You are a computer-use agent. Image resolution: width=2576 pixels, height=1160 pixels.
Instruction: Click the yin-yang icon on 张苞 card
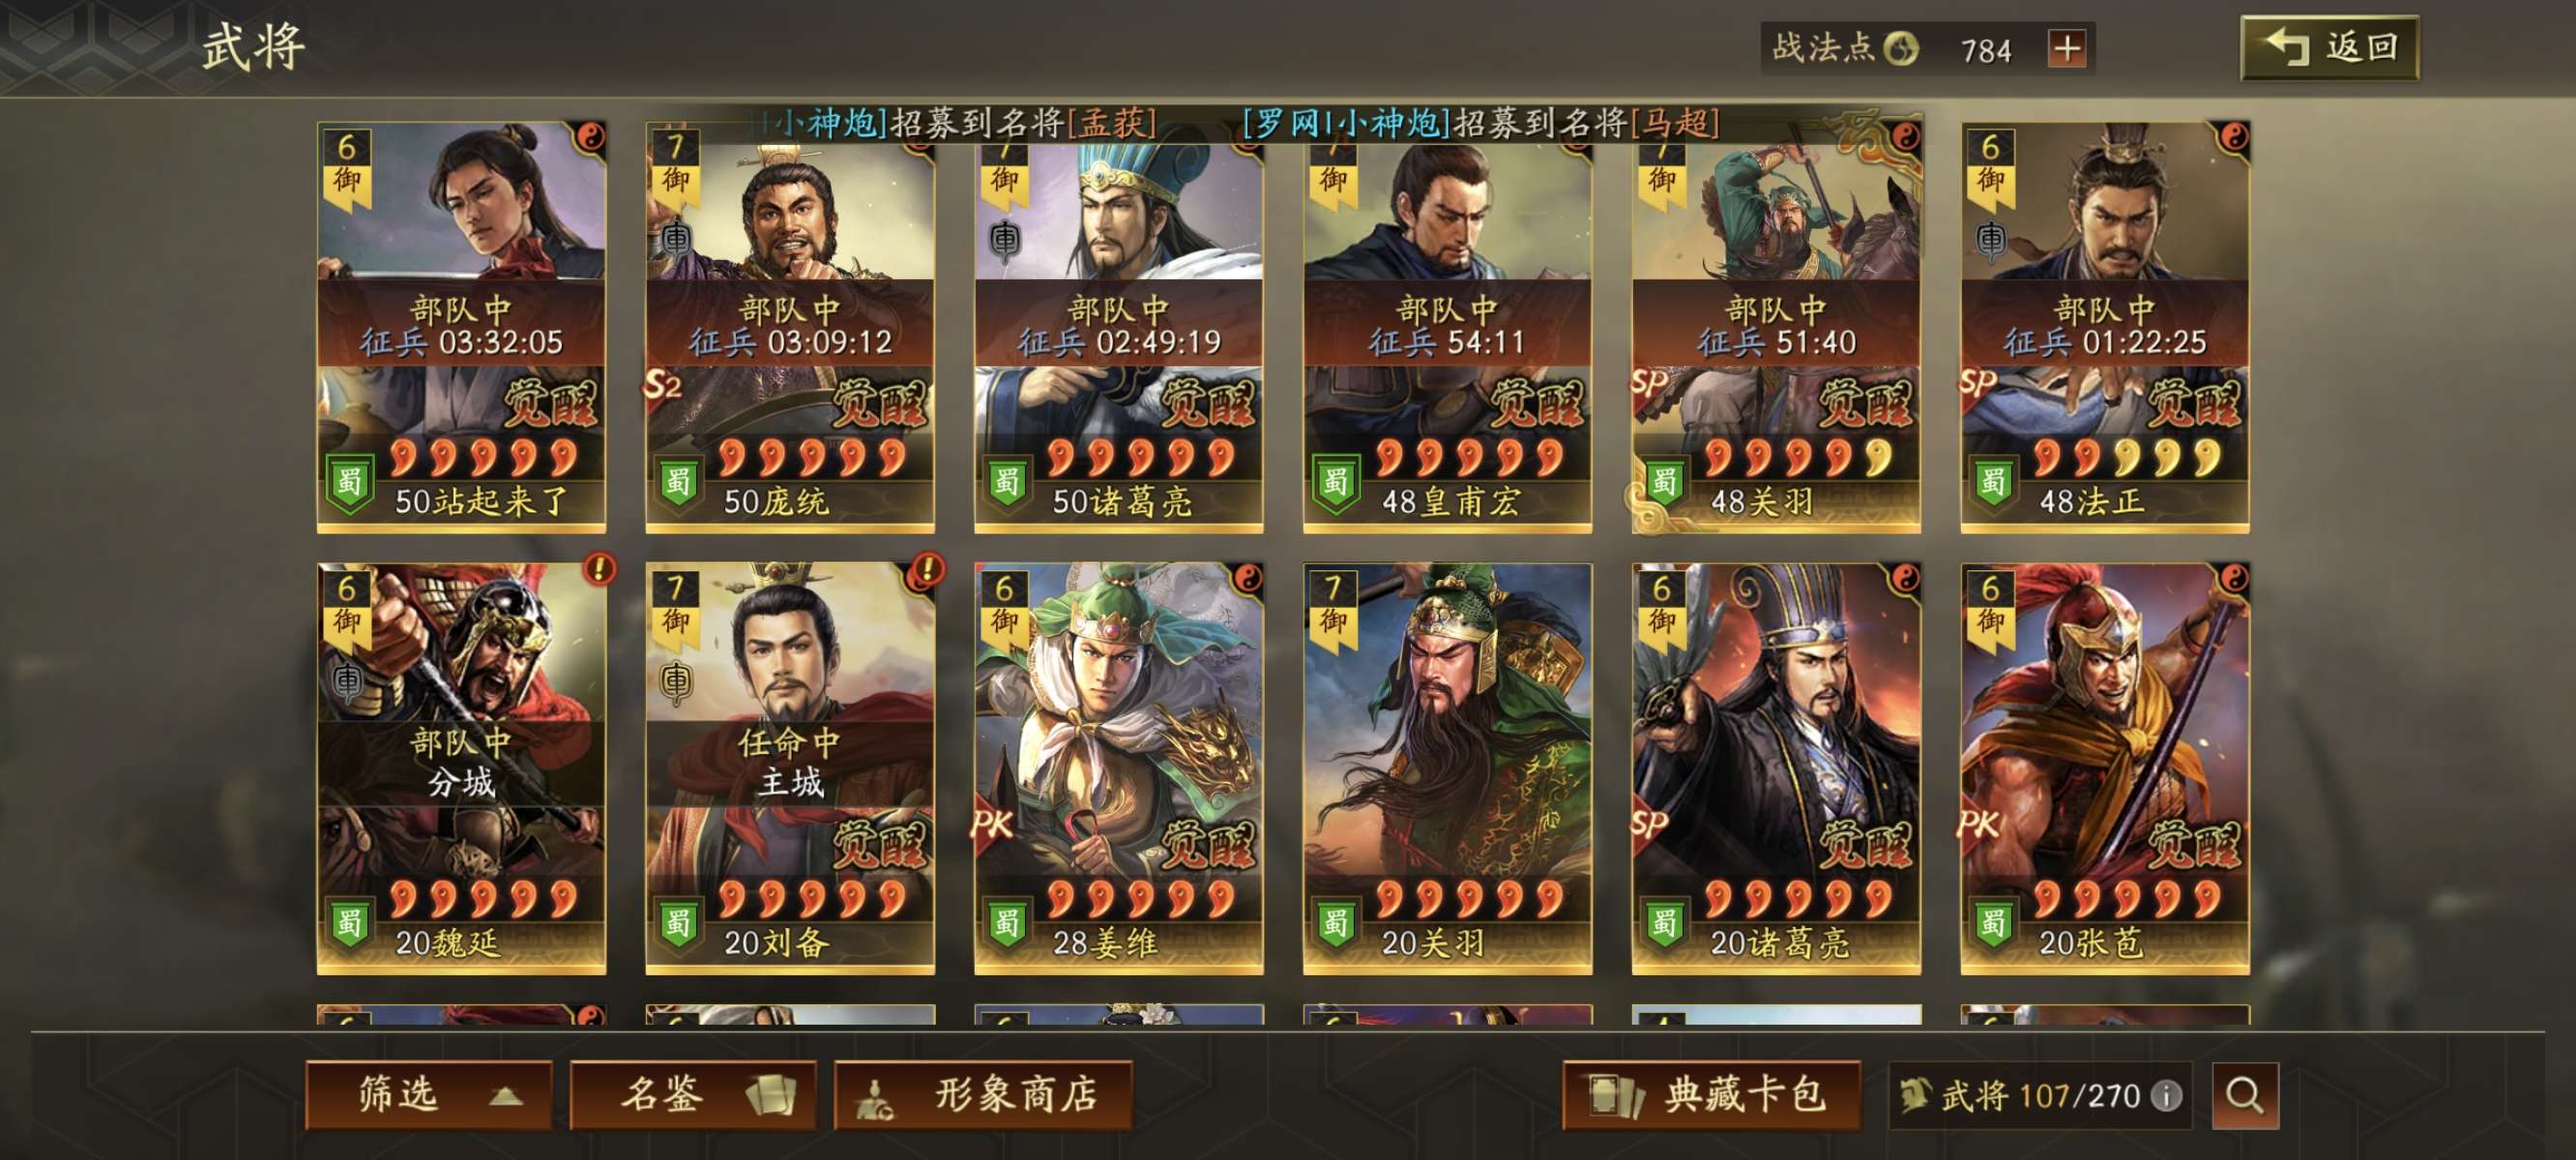point(2232,578)
